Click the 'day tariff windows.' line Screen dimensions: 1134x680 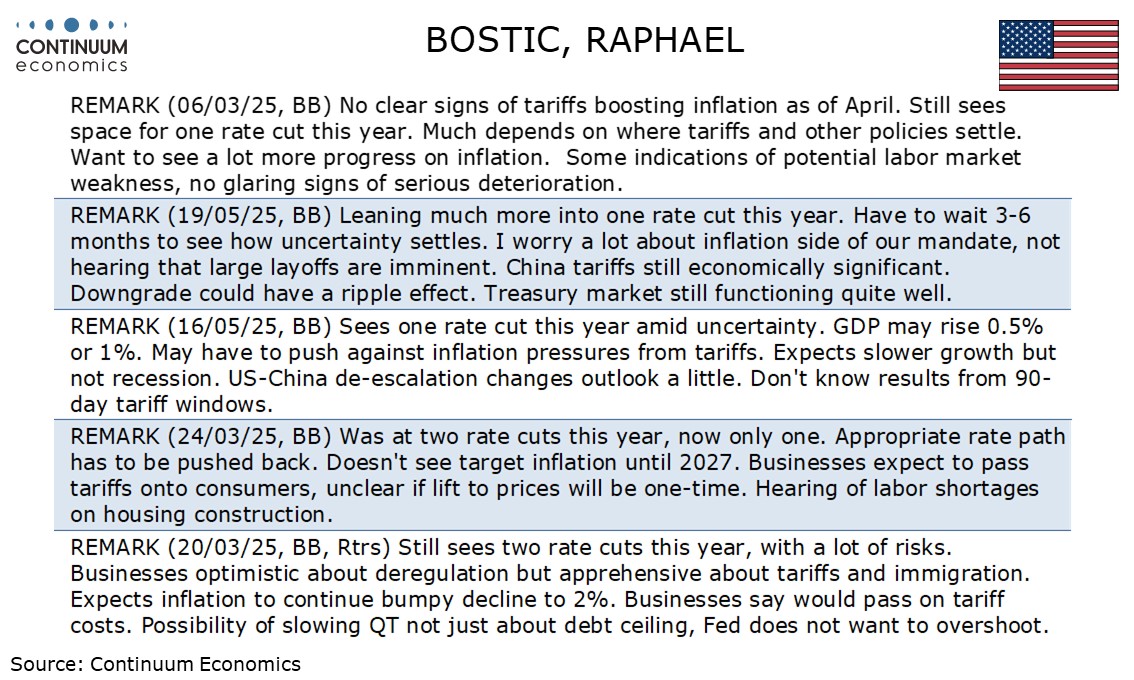point(171,404)
